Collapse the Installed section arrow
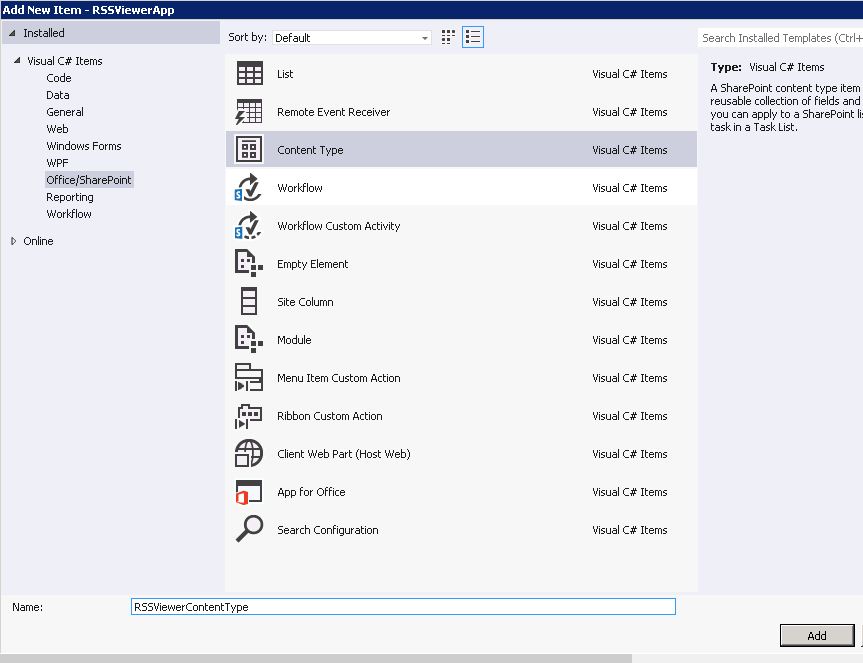The height and width of the screenshot is (663, 863). coord(12,33)
